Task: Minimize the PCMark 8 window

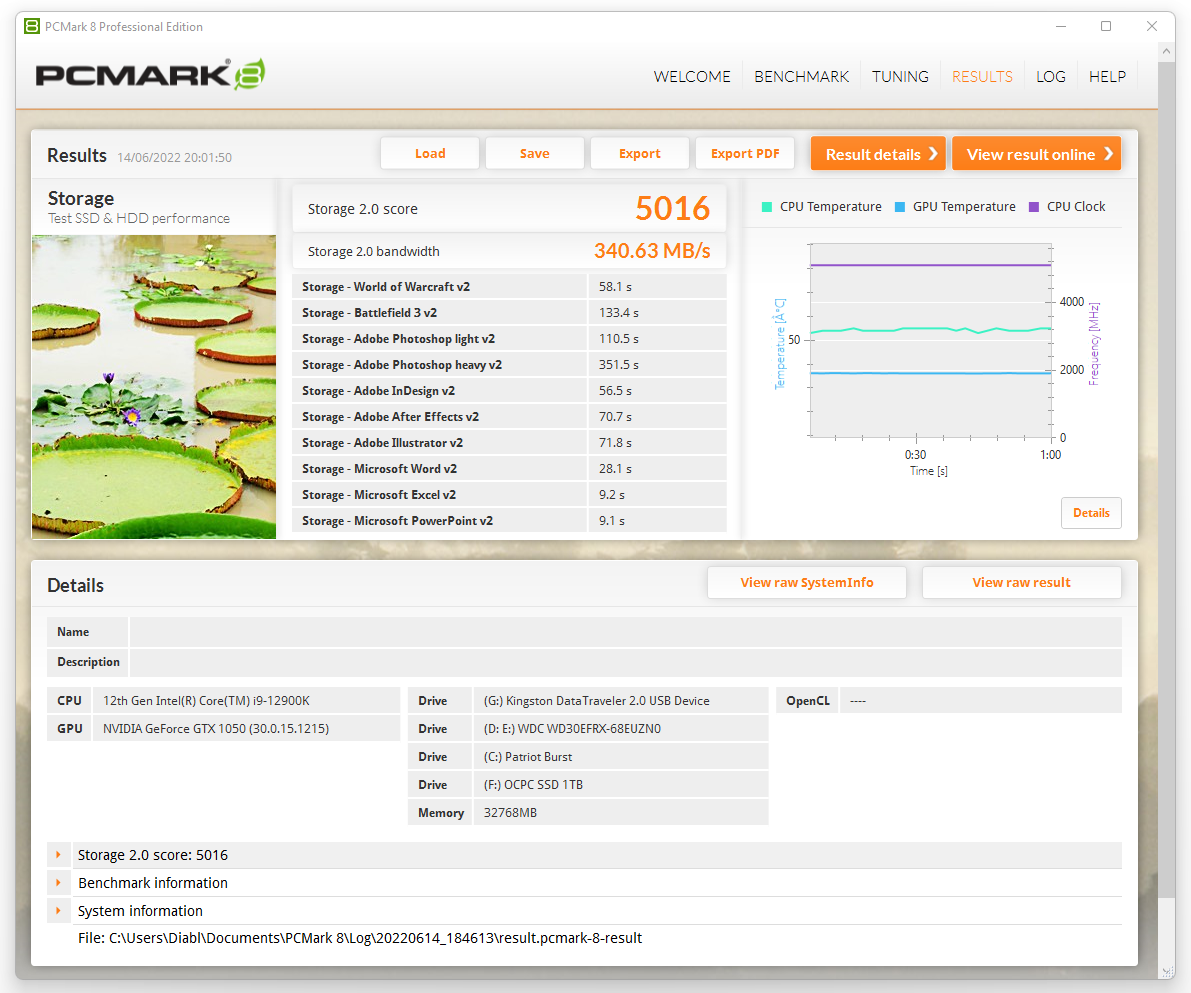Action: (1061, 27)
